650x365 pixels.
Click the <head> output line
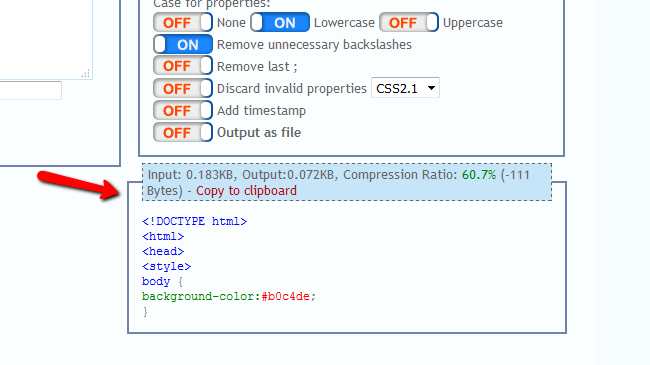[163, 251]
